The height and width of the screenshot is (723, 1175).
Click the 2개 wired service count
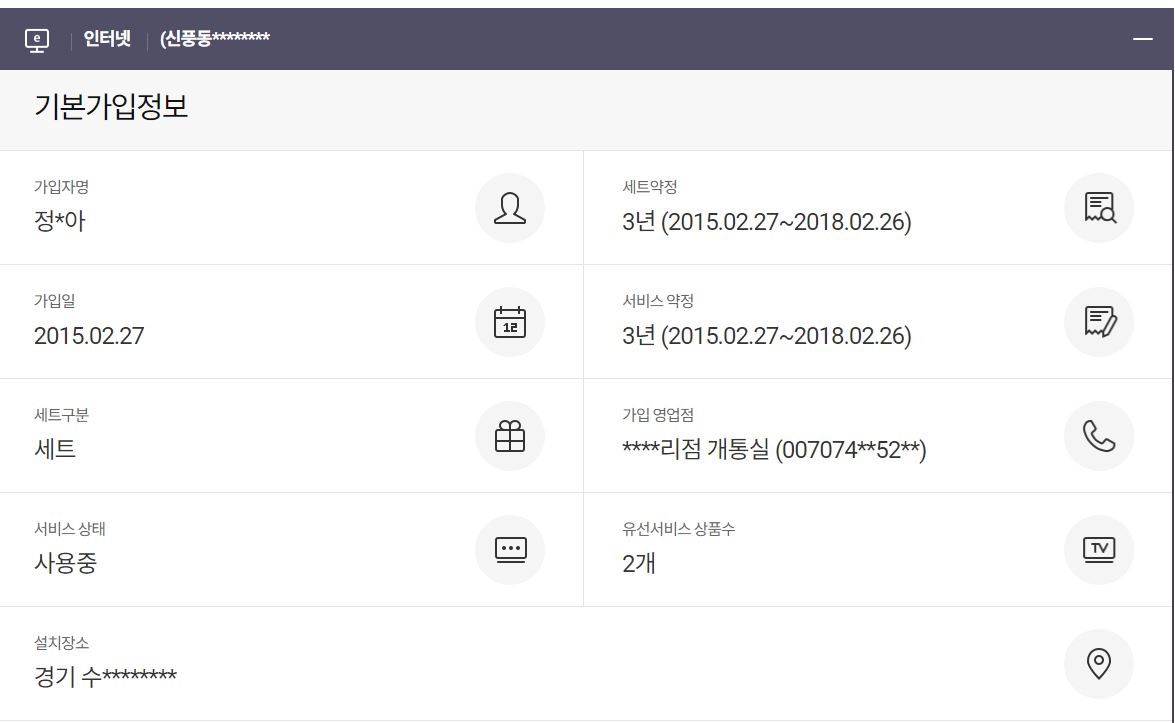[639, 564]
